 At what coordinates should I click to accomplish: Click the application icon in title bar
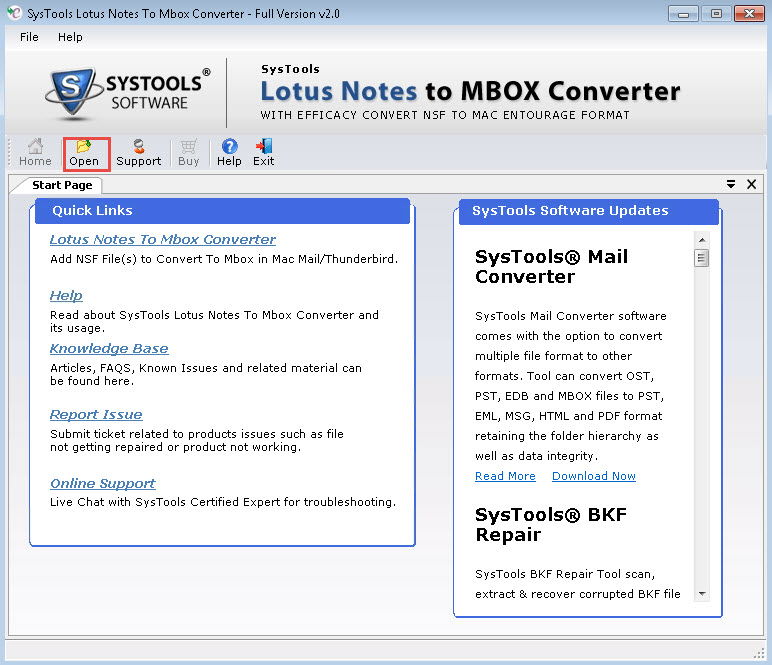click(14, 13)
